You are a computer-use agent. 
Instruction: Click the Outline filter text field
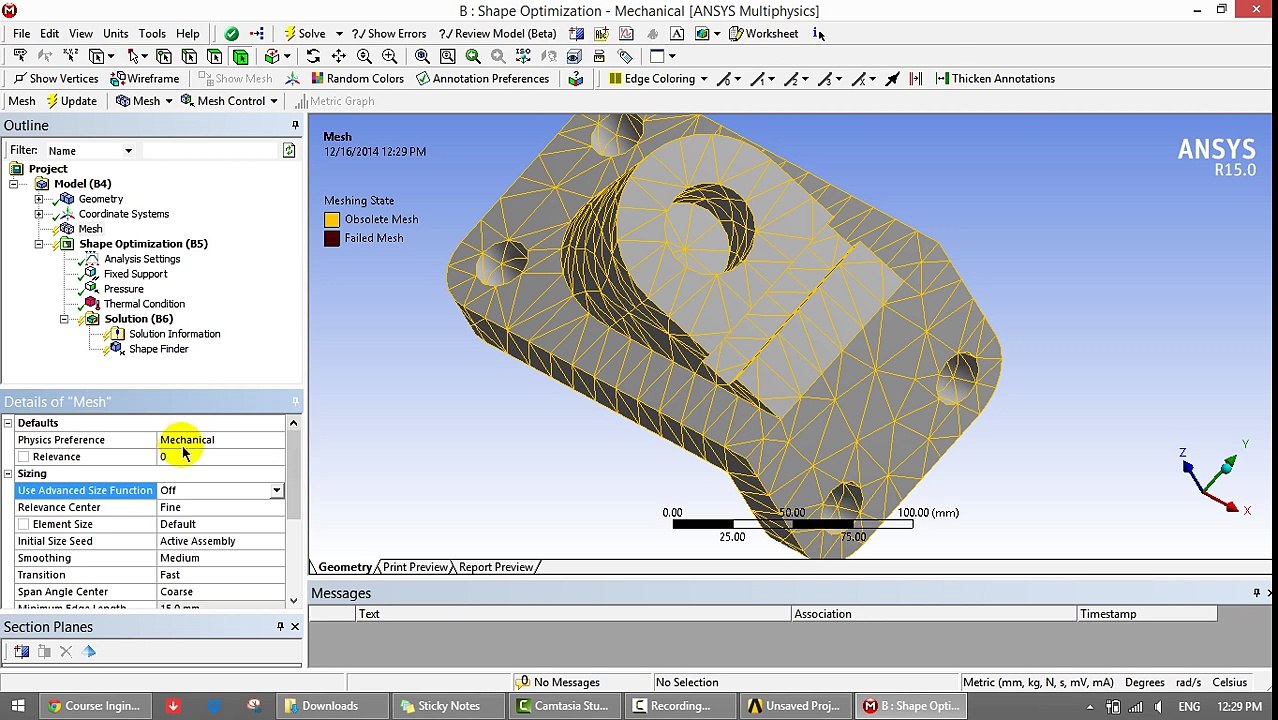[208, 150]
